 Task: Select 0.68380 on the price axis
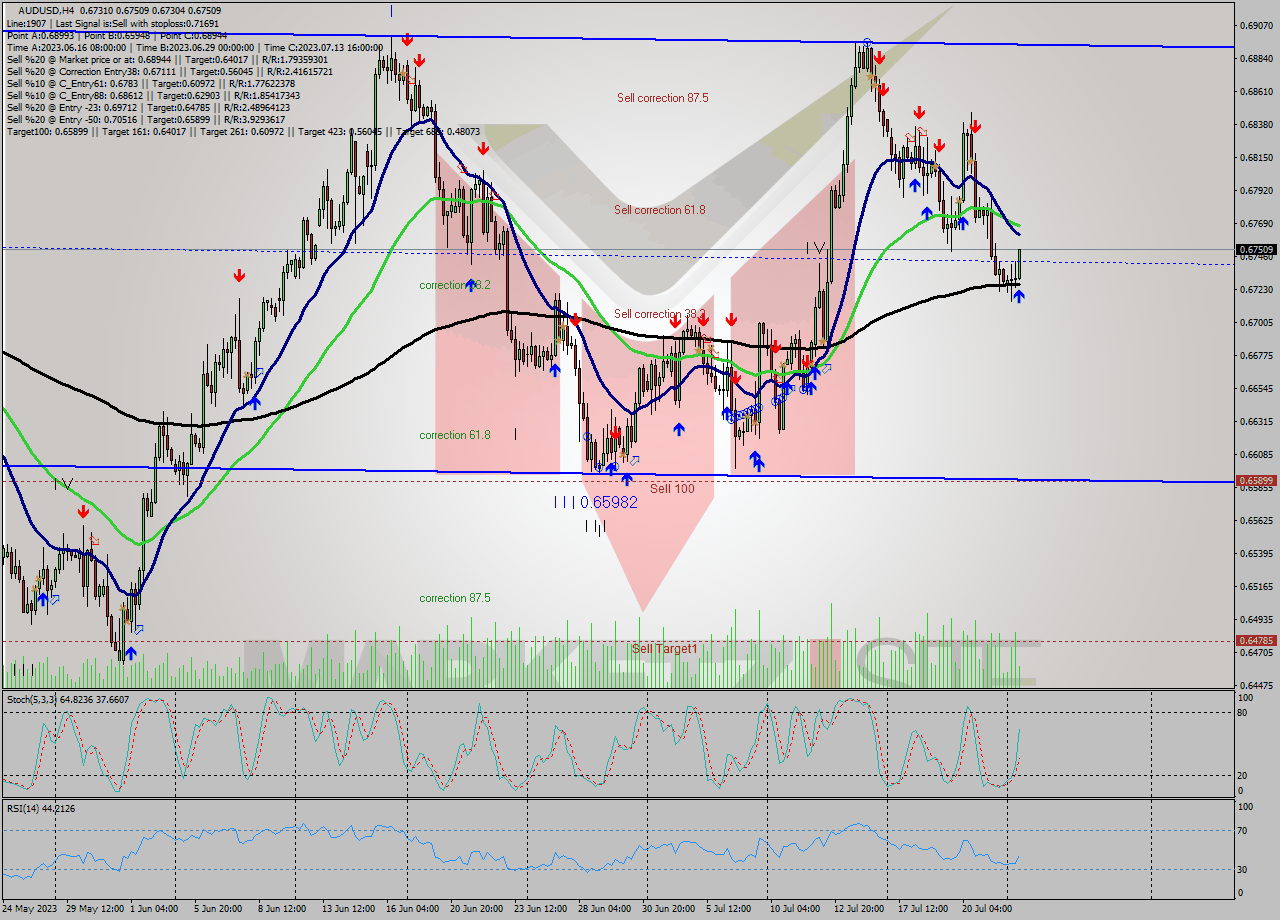[1257, 124]
